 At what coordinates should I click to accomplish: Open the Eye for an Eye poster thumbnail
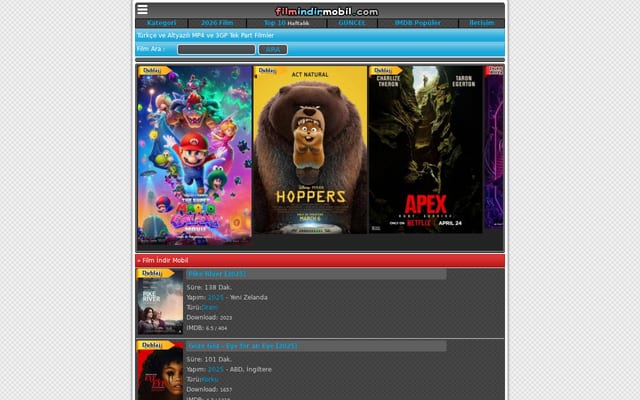(x=160, y=371)
